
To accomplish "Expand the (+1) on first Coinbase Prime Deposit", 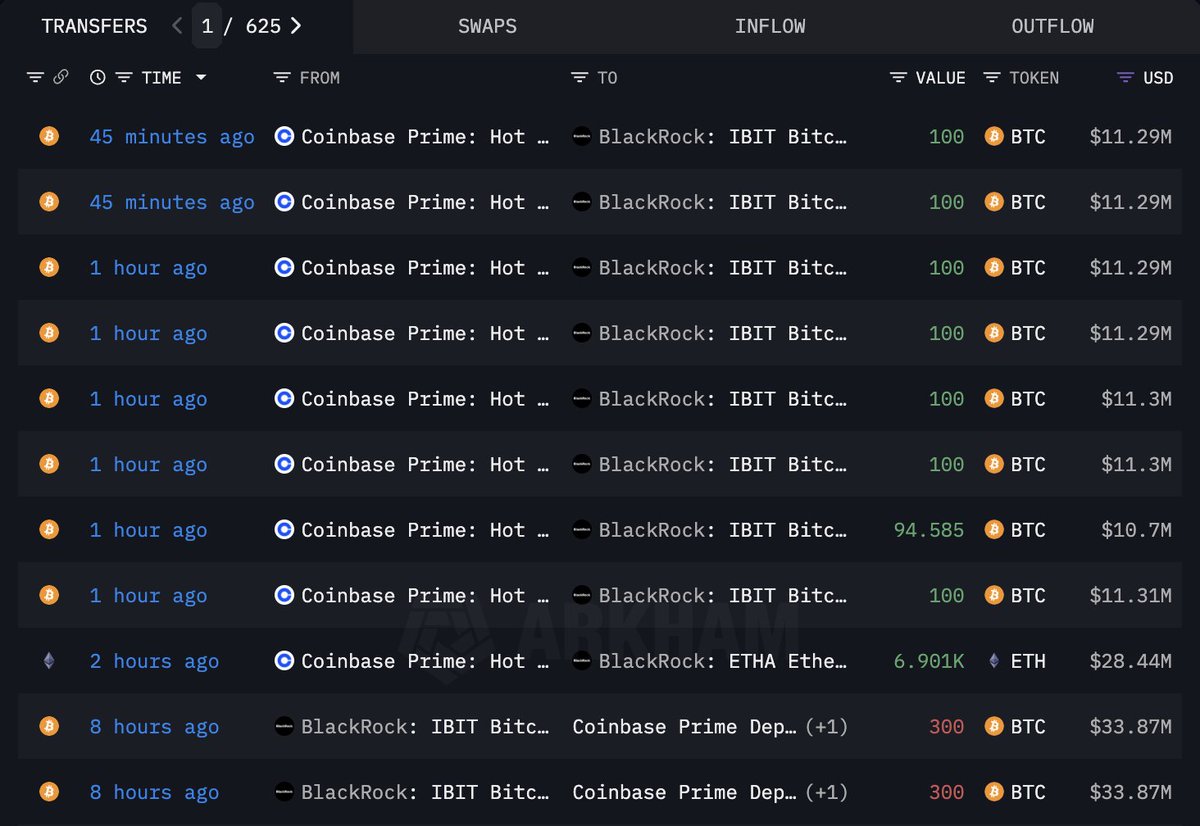I will click(x=827, y=727).
